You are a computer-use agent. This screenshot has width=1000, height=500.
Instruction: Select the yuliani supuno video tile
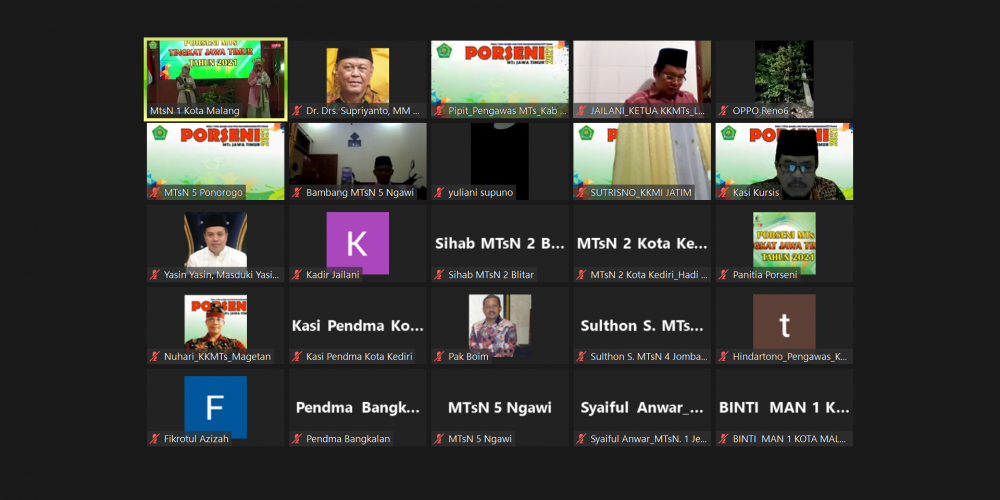click(x=500, y=161)
